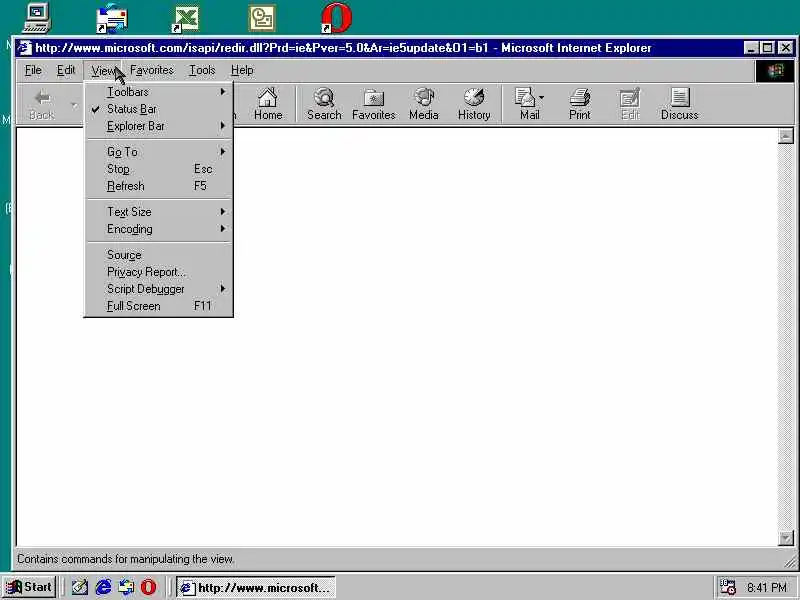Open the Outlook Express desktop shortcut
This screenshot has width=800, height=600.
pos(112,19)
